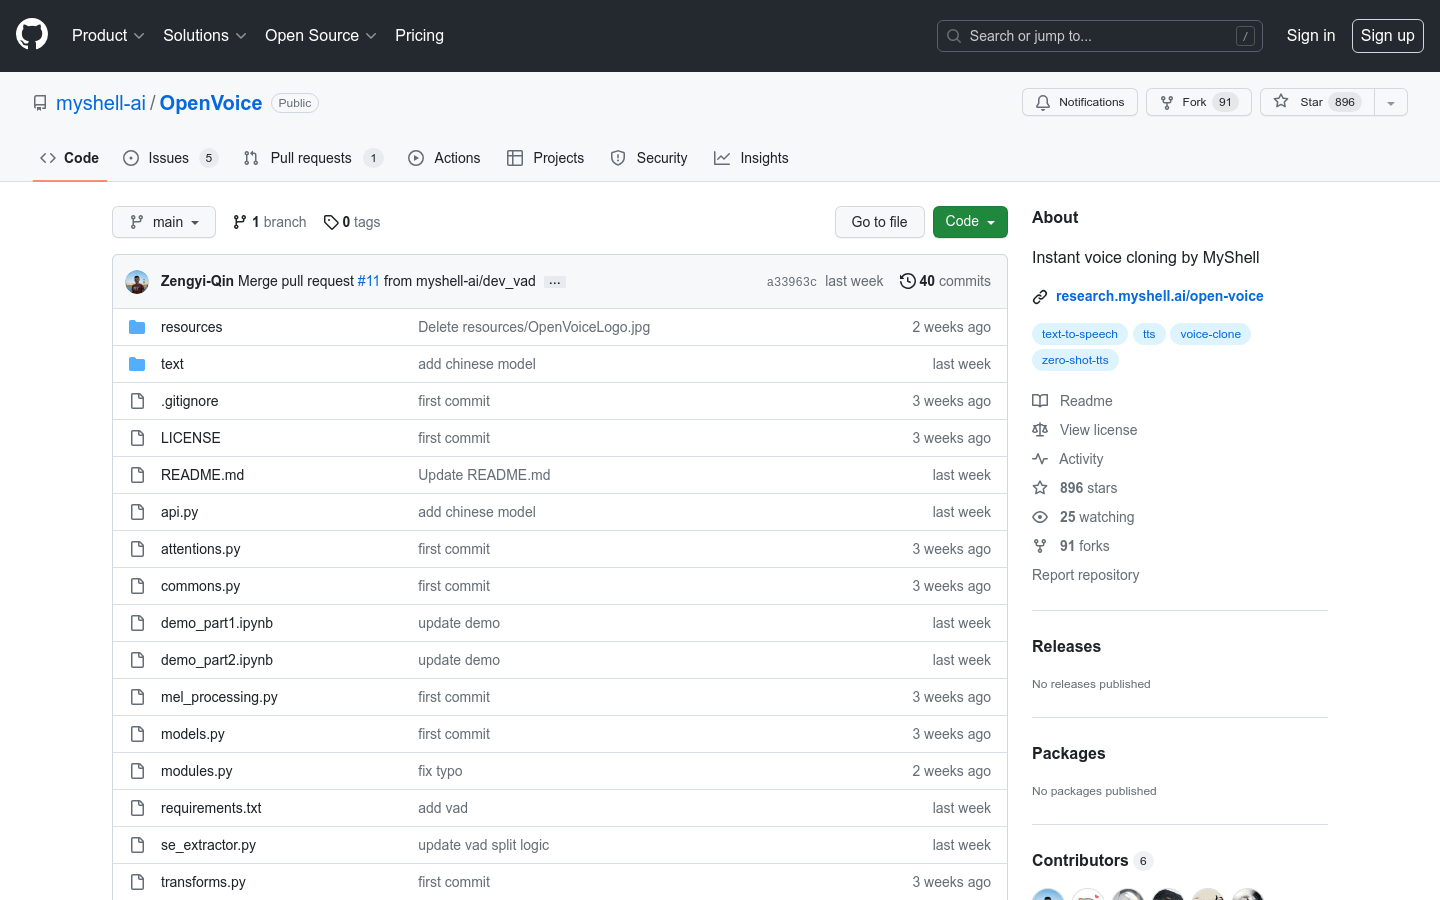Click the models.py file icon

point(137,734)
